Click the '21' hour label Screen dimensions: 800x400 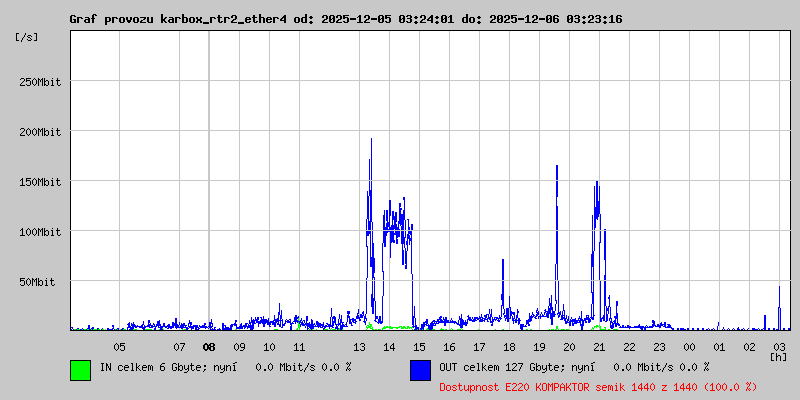coord(599,347)
